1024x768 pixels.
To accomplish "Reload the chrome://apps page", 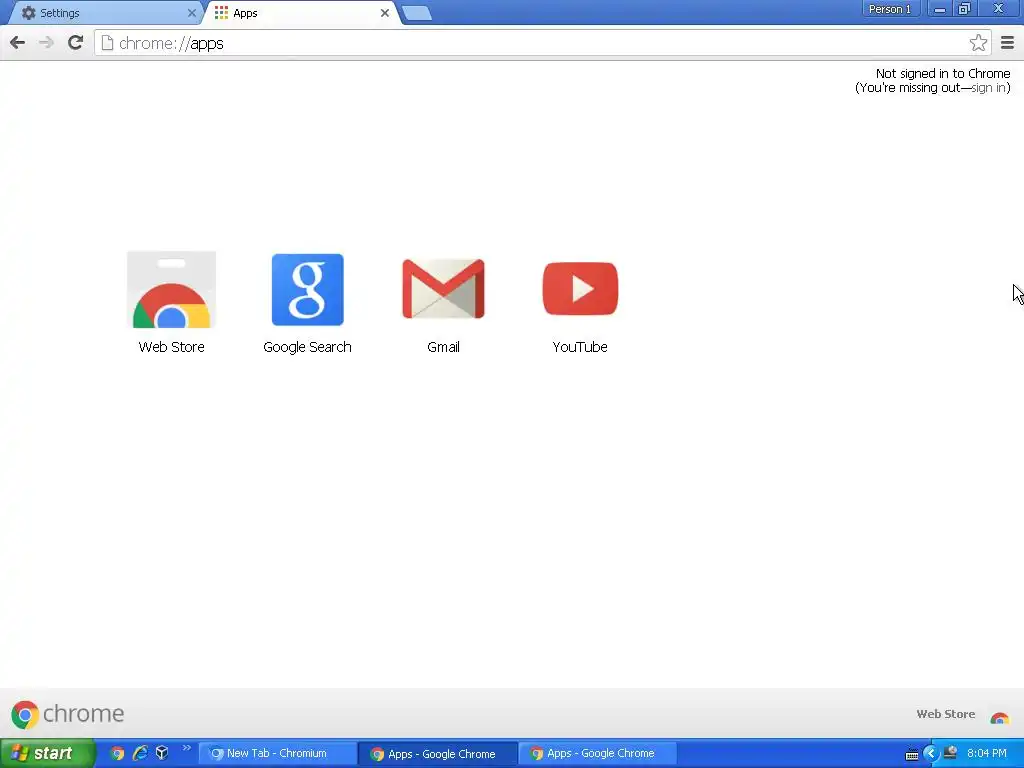I will [x=75, y=43].
